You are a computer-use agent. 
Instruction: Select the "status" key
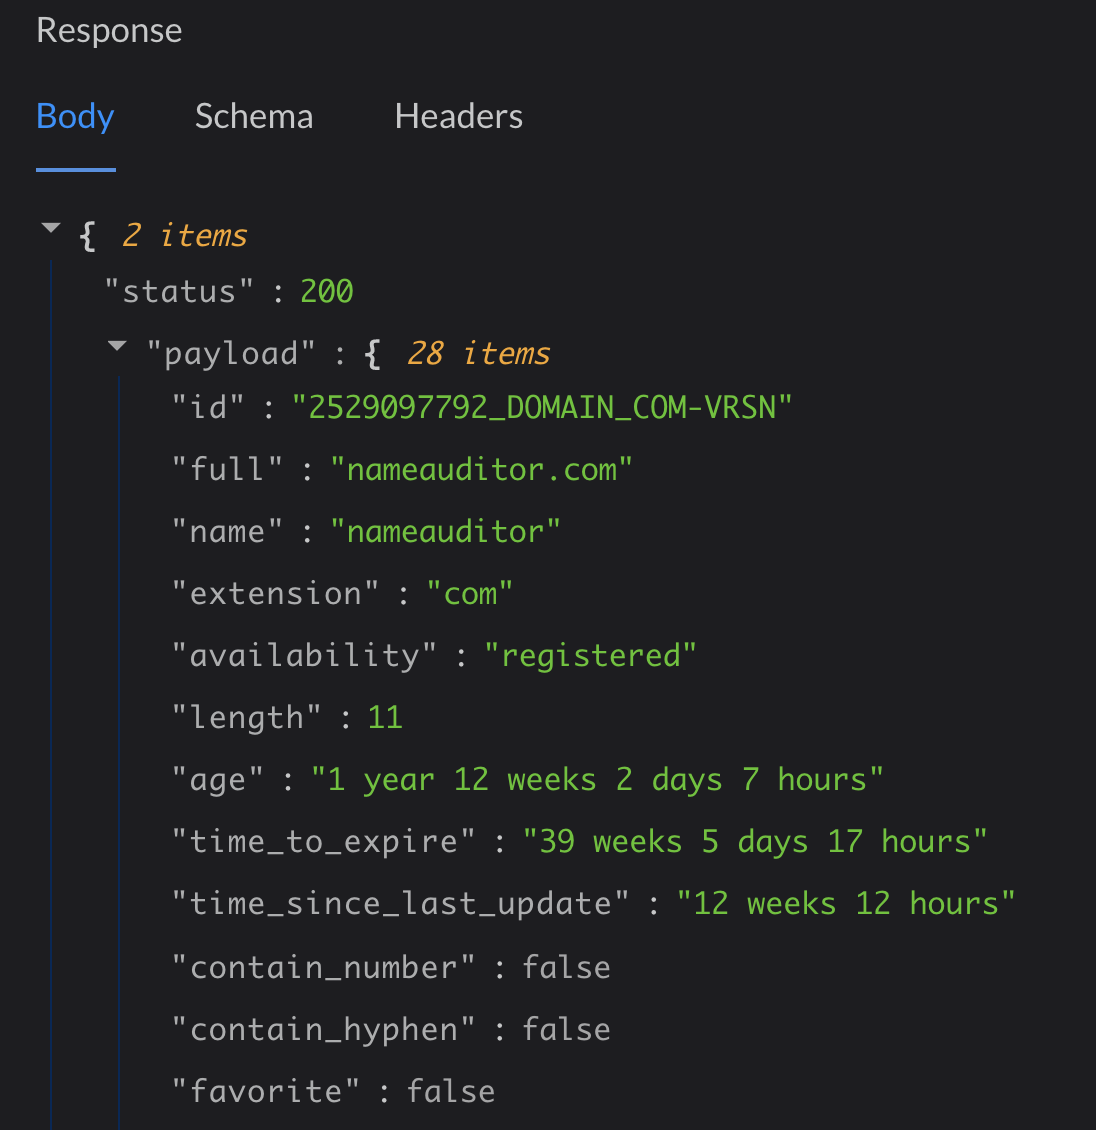pyautogui.click(x=179, y=292)
